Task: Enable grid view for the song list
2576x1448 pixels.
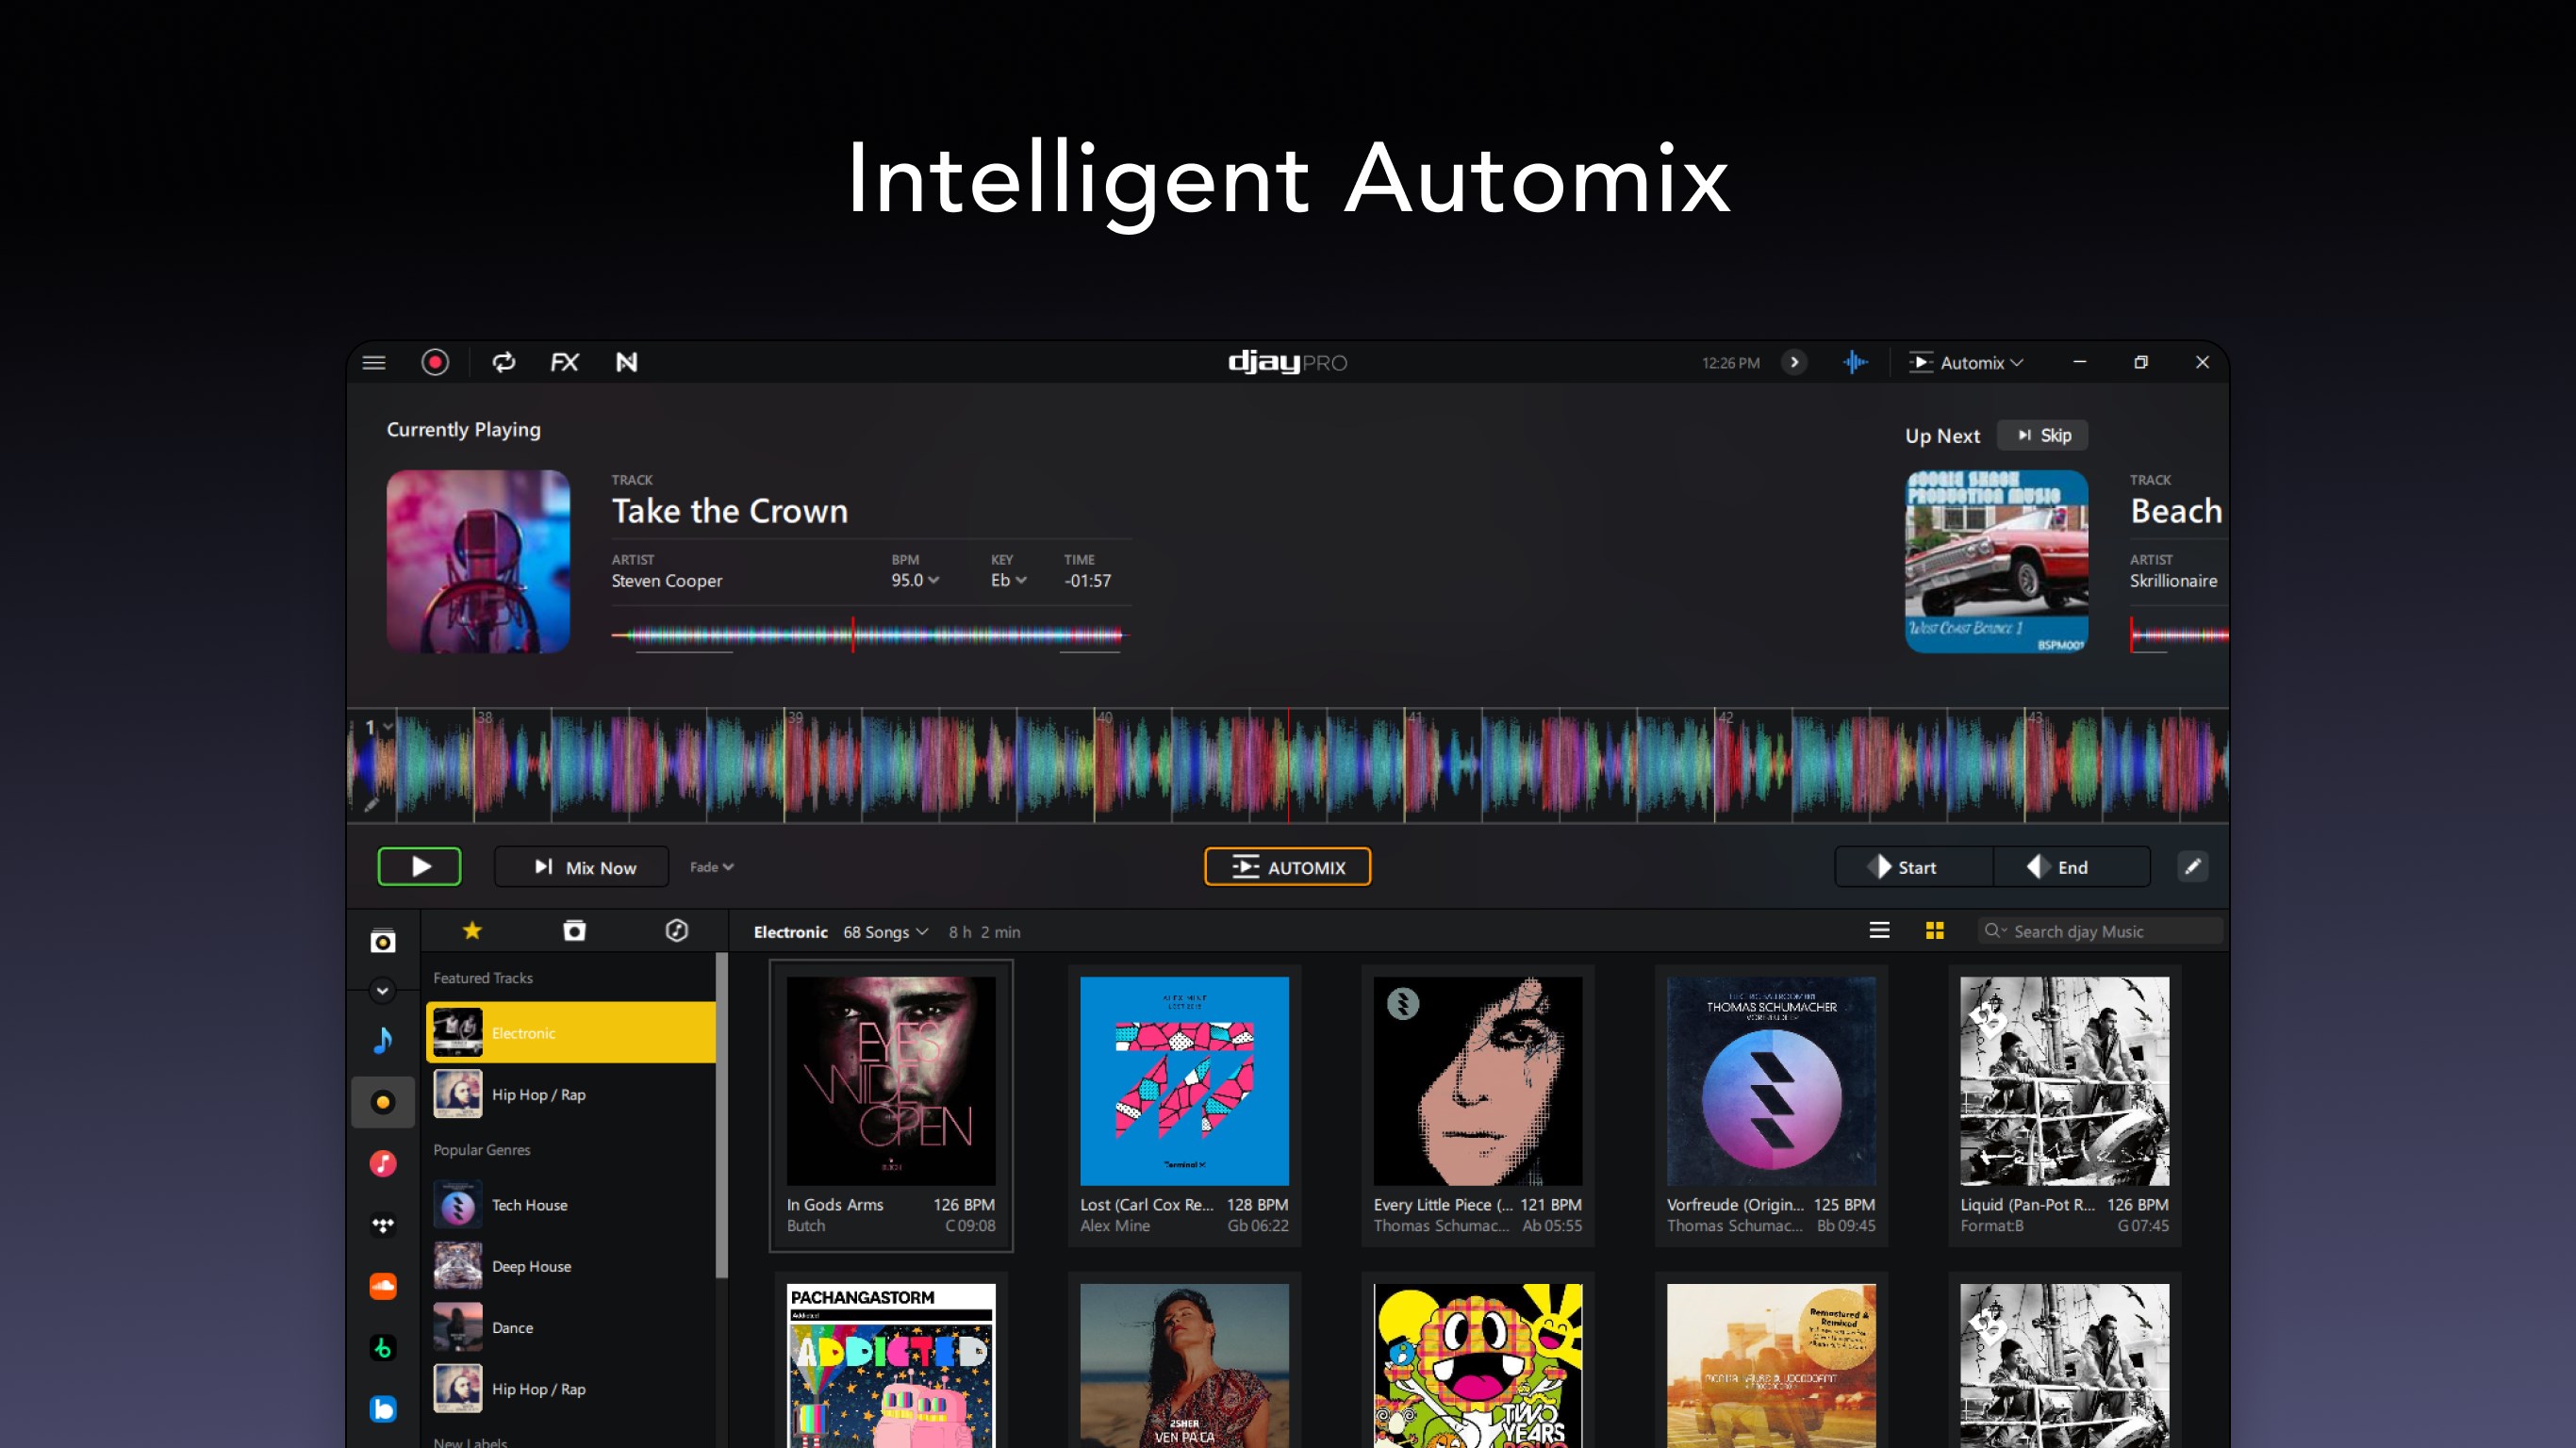Action: 1934,930
